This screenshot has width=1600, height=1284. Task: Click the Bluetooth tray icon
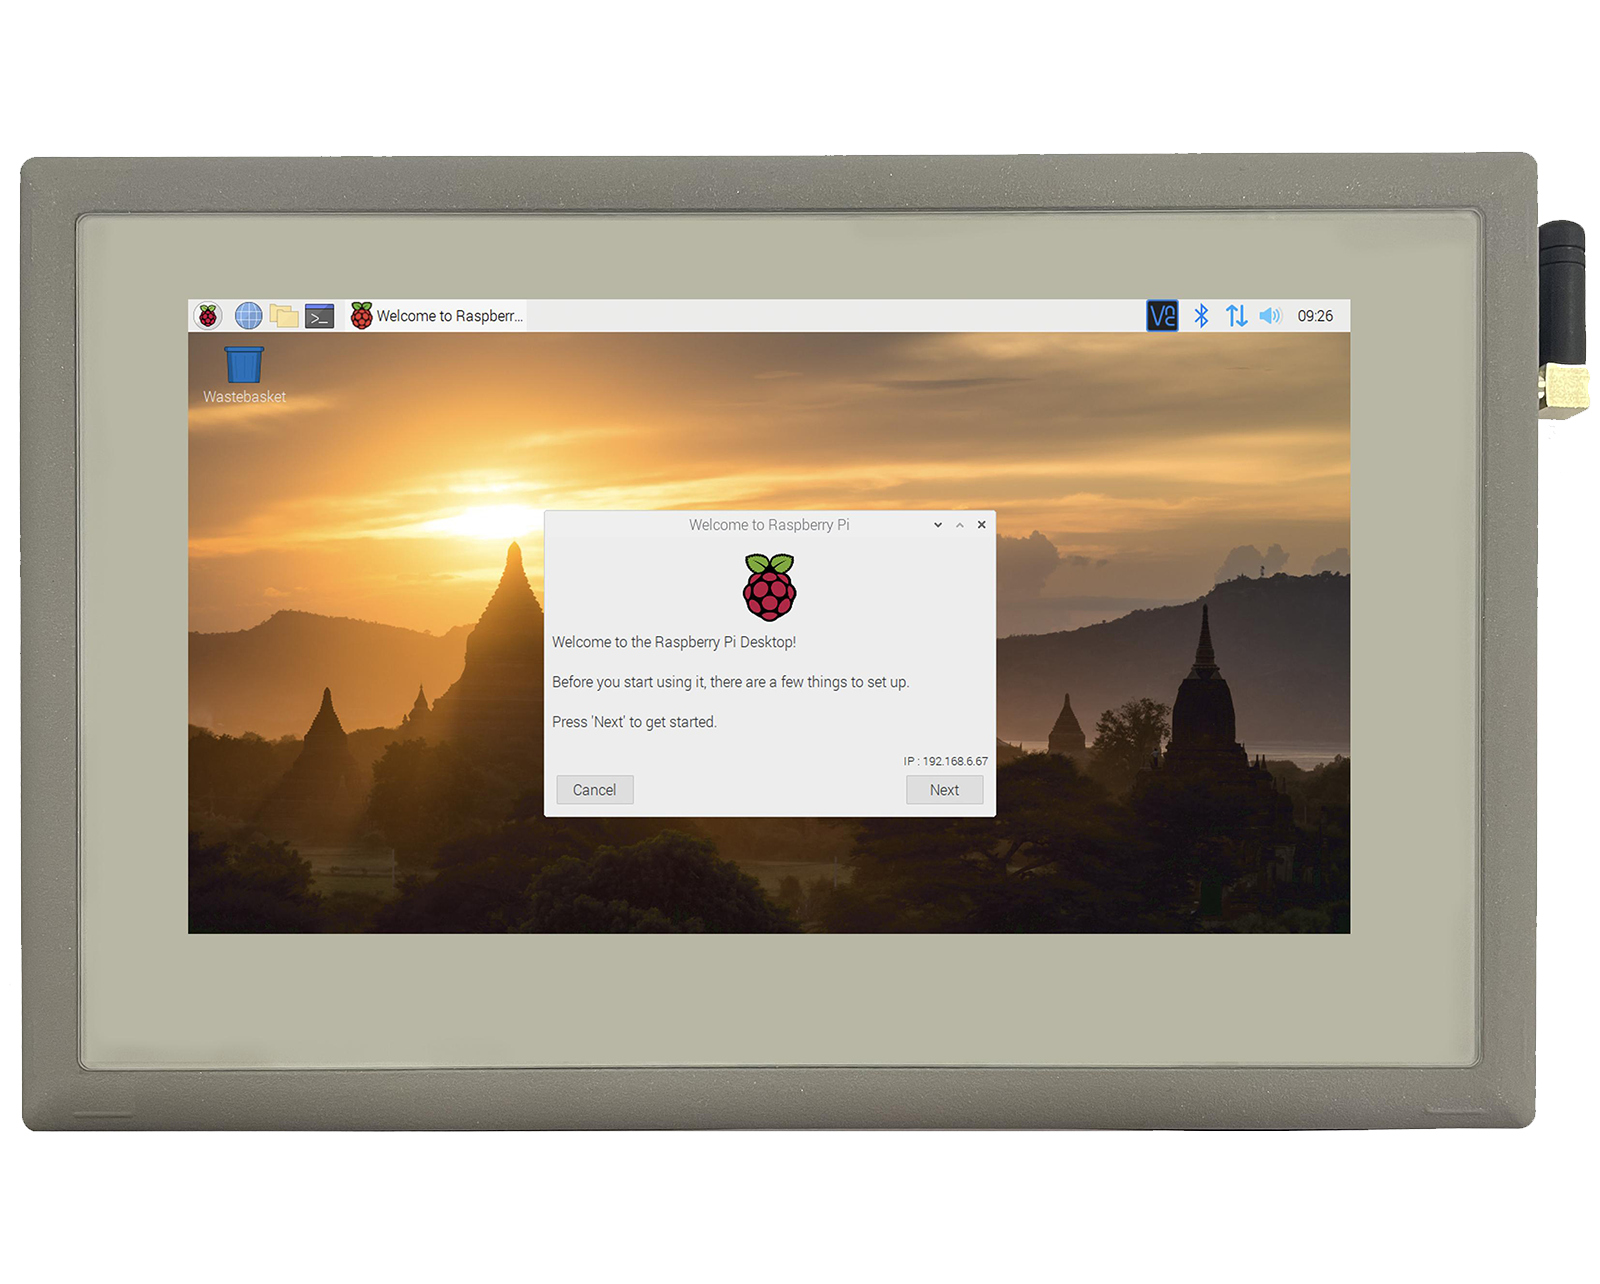(x=1201, y=316)
